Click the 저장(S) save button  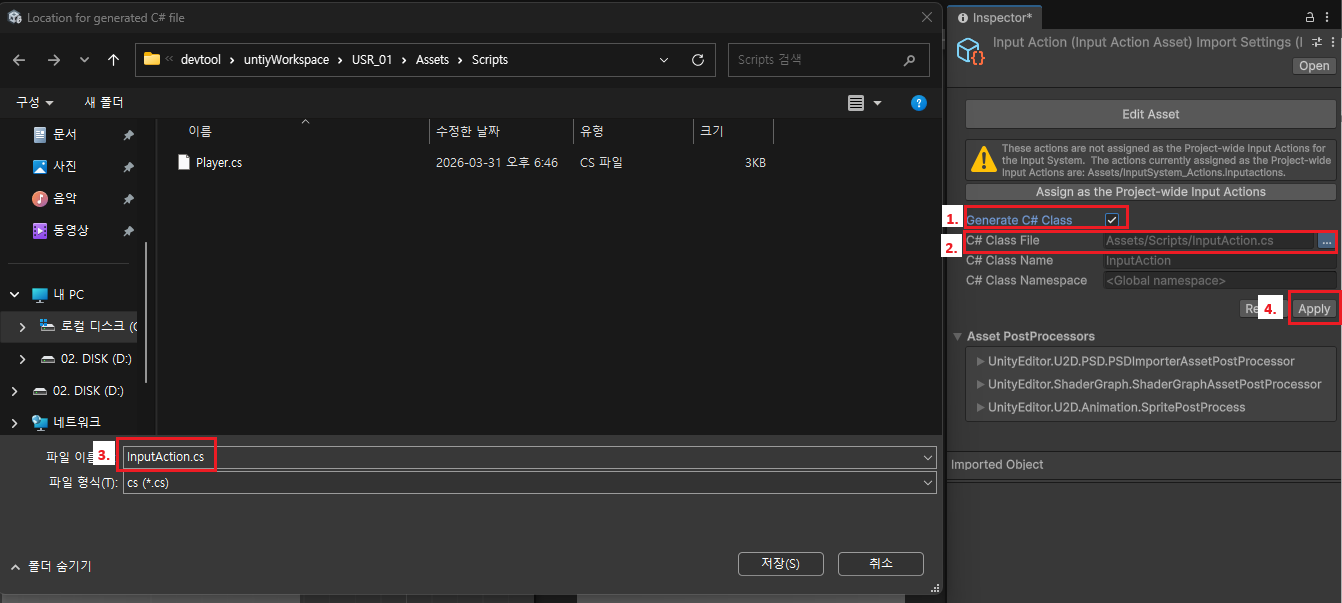click(781, 563)
